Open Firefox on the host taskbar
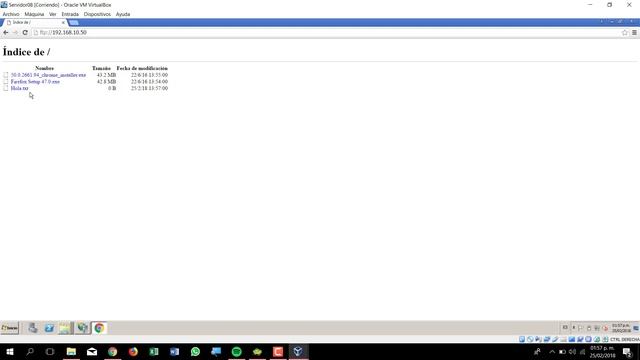 [133, 352]
